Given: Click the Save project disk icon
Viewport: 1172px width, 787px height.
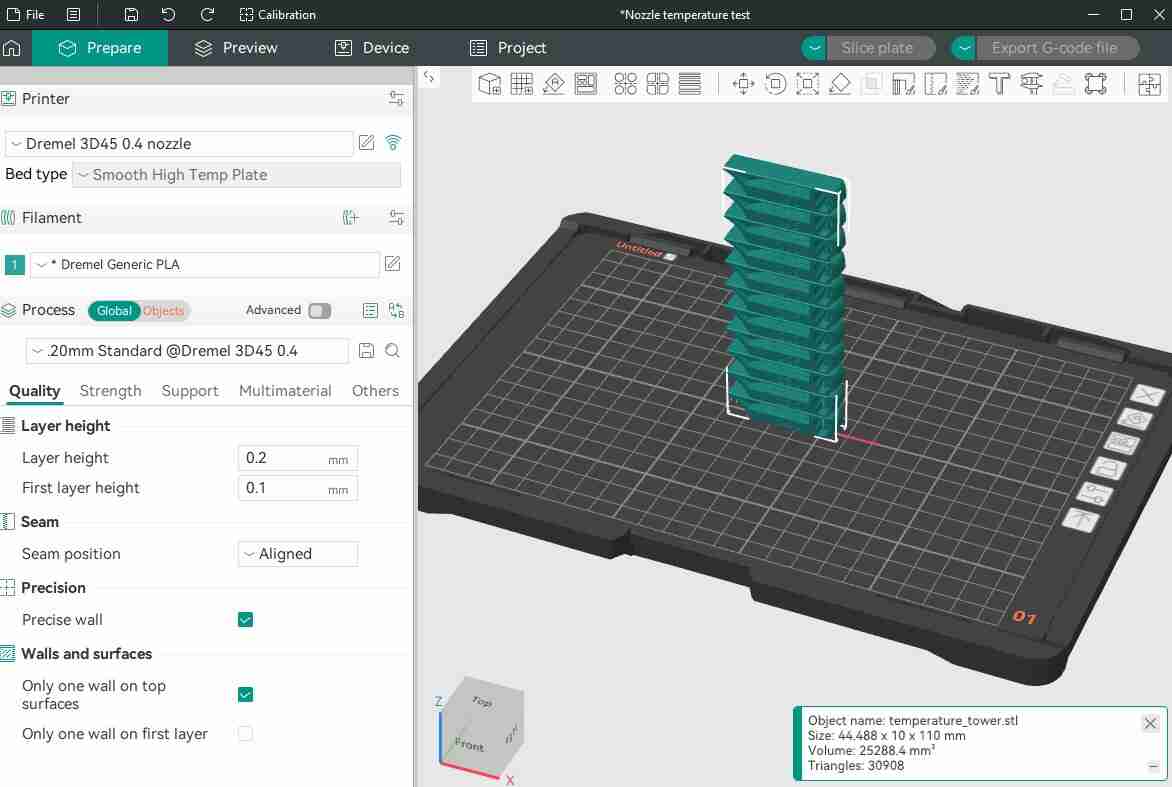Looking at the screenshot, I should (x=131, y=14).
